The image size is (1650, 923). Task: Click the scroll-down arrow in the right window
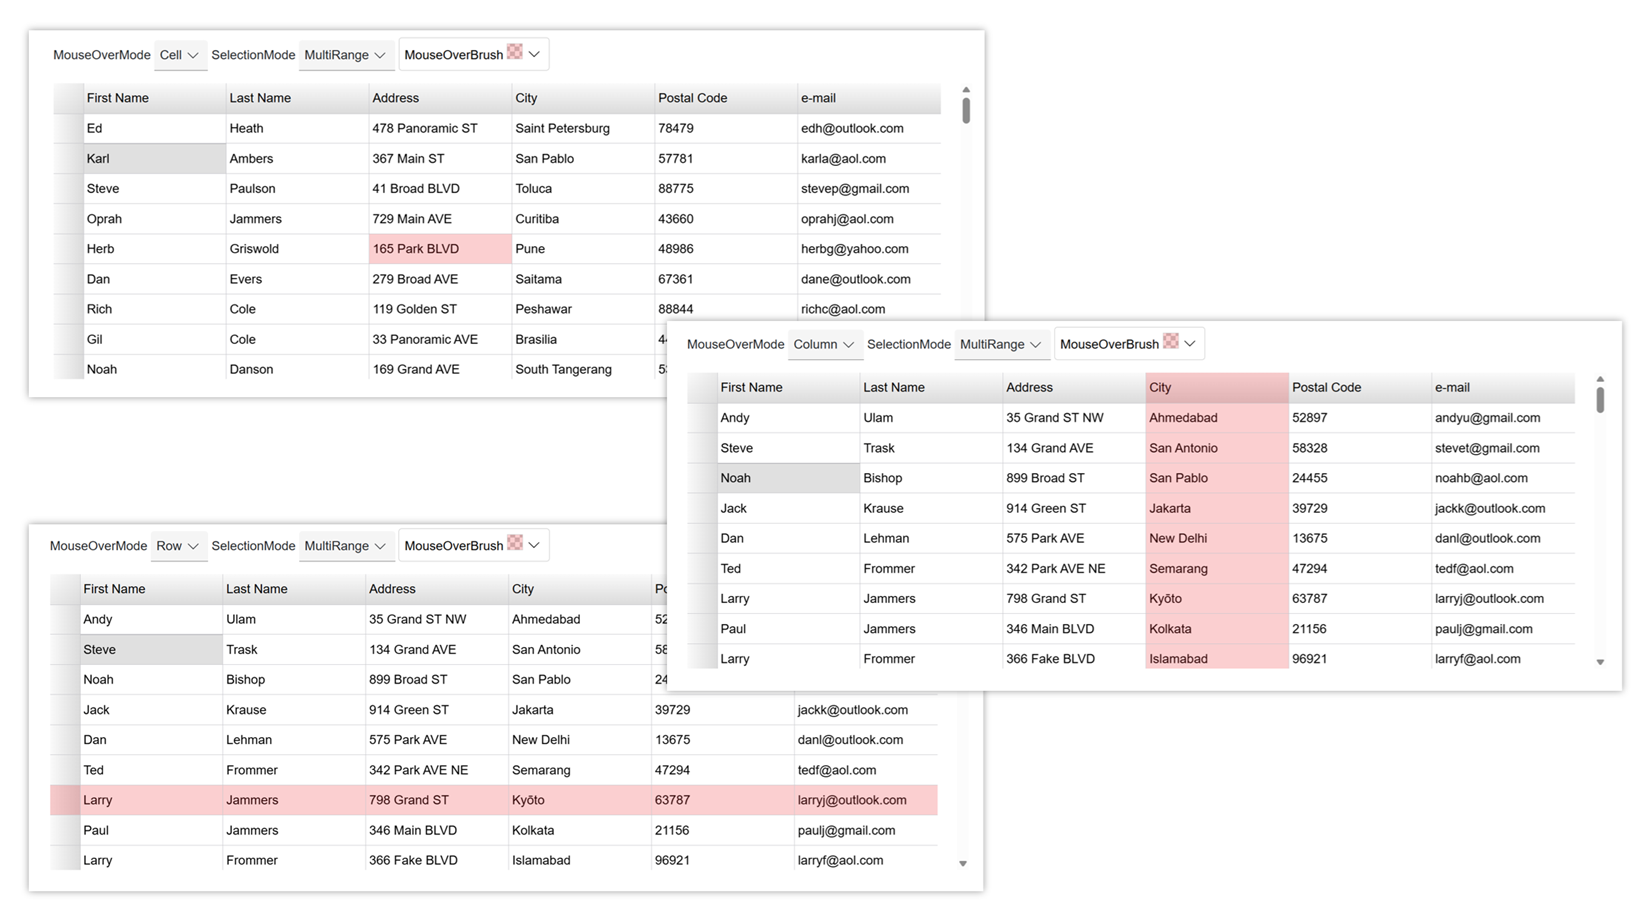(1600, 662)
